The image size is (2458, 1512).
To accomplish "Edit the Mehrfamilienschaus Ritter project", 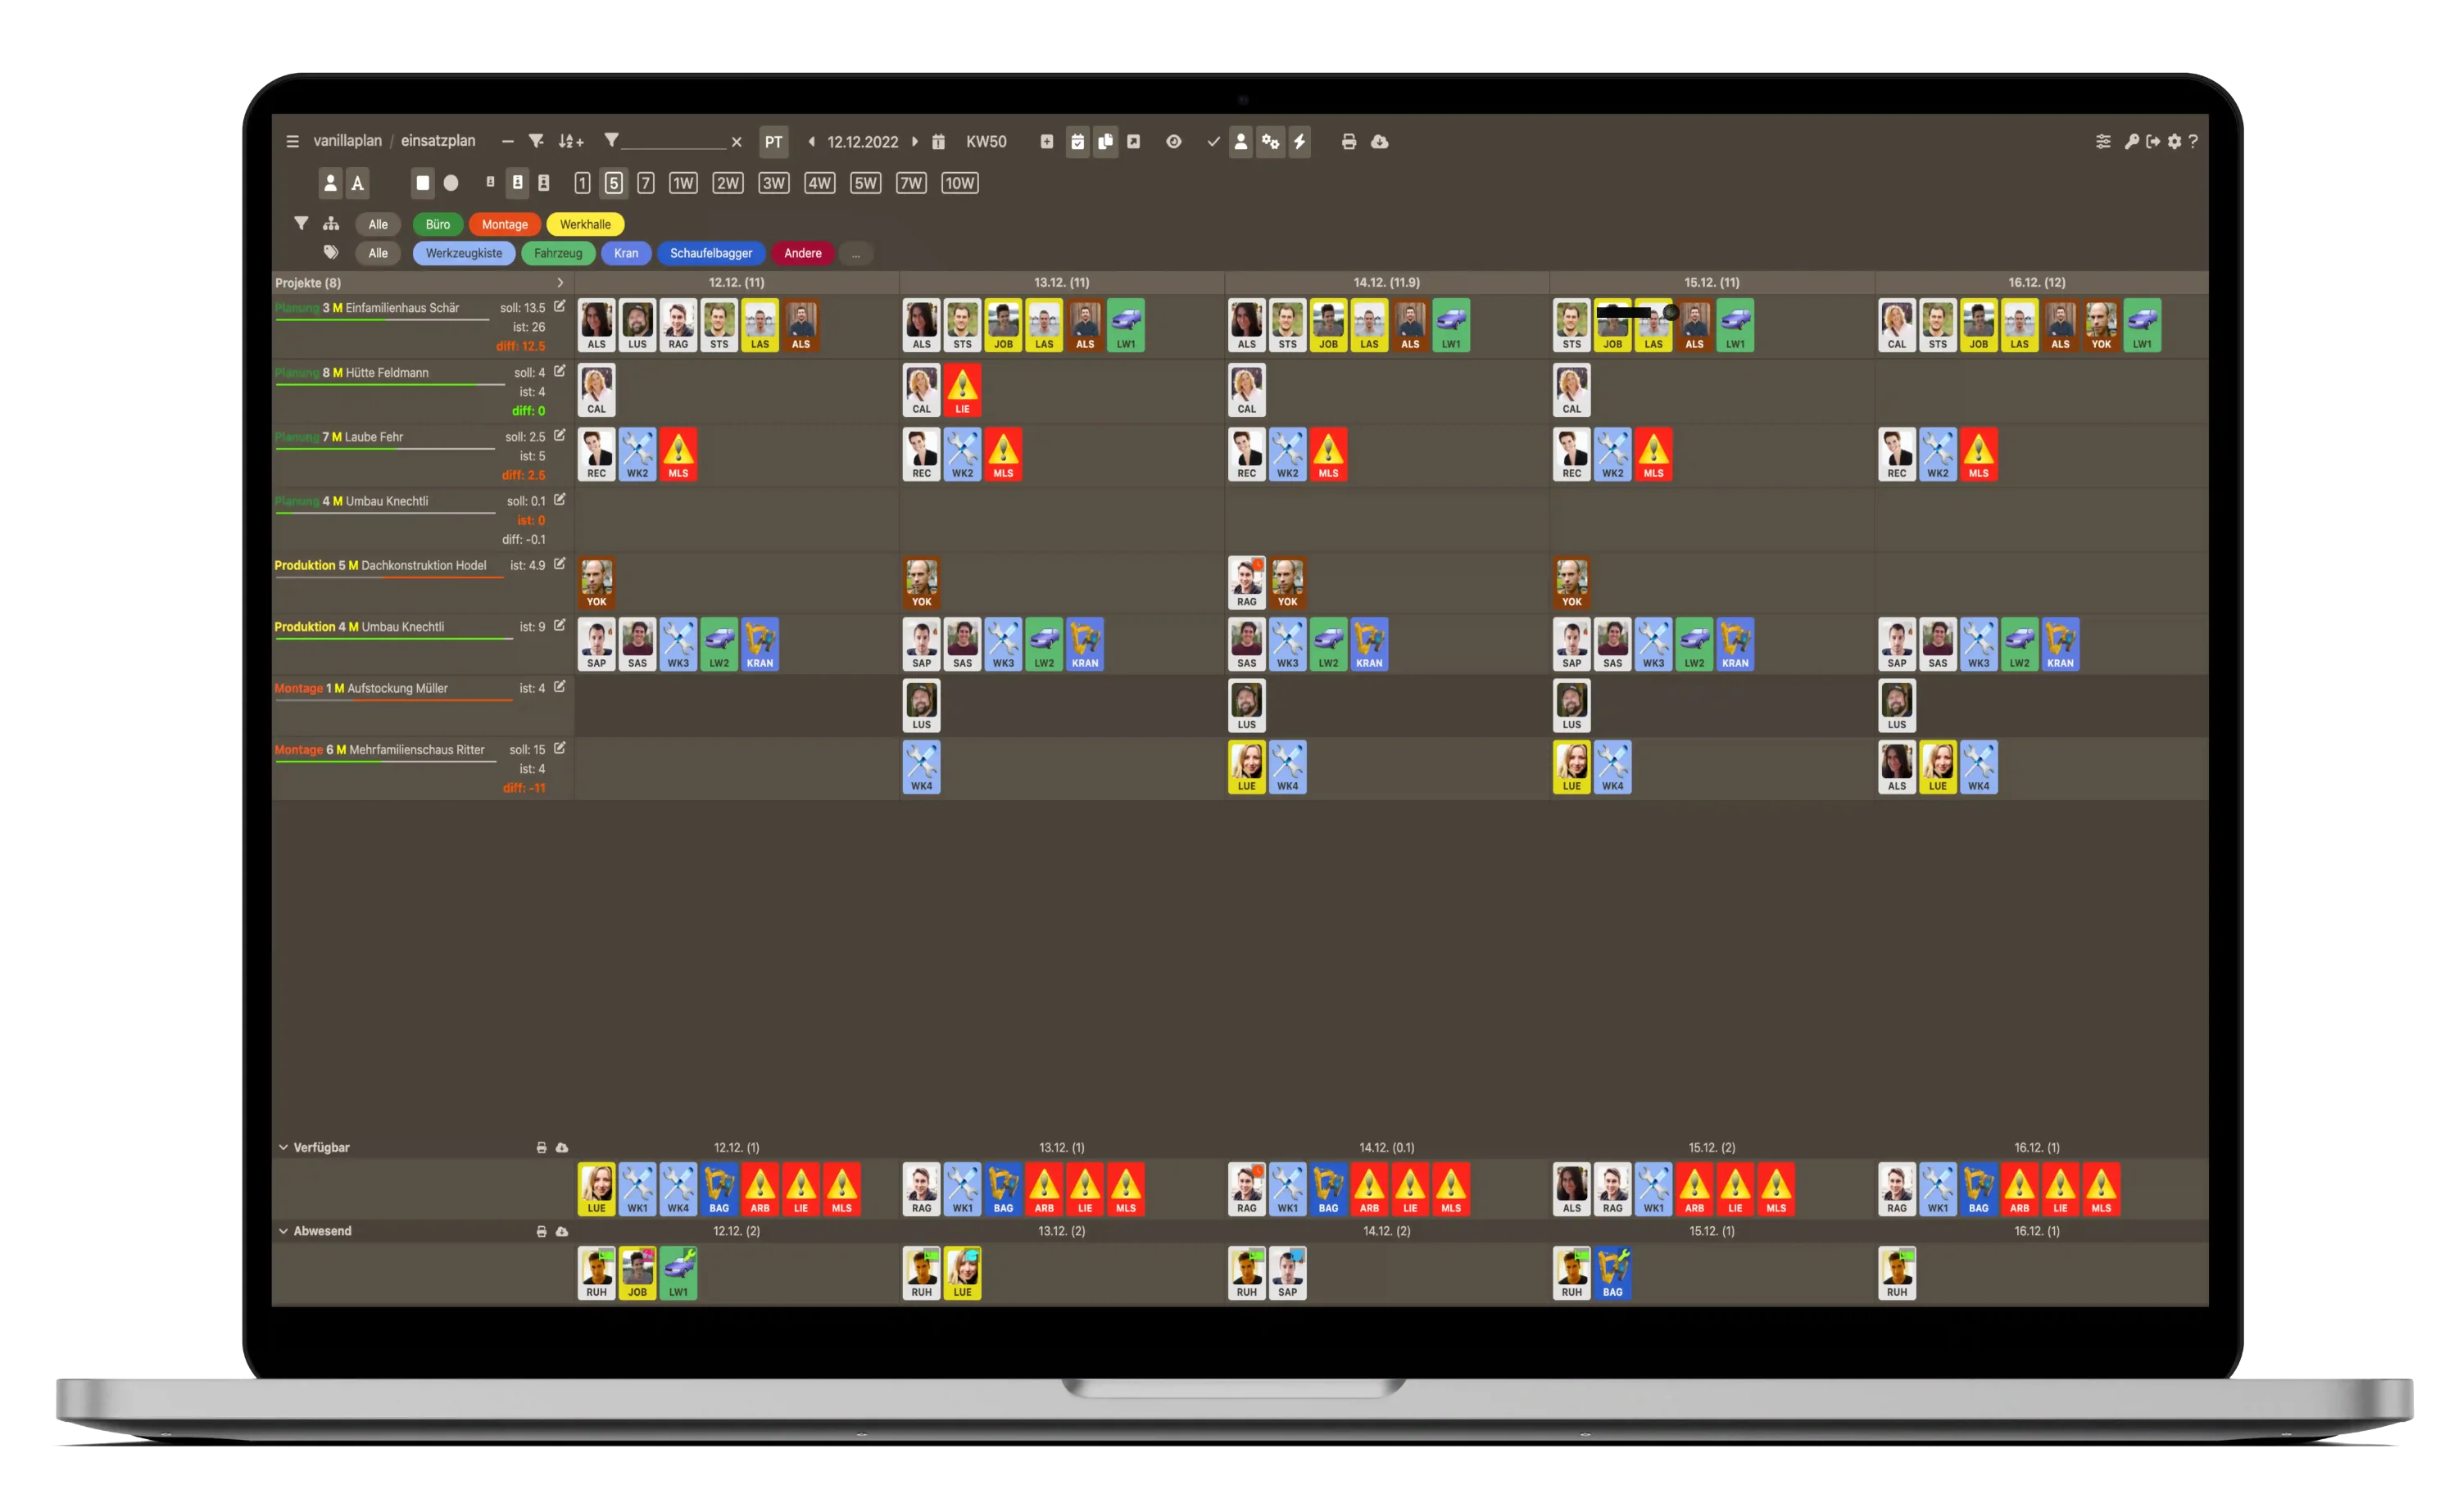I will coord(560,748).
